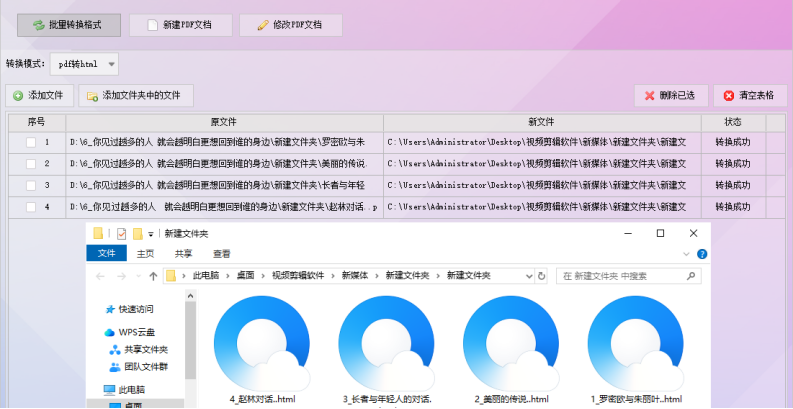Click the search magnifier icon
The image size is (793, 409).
[x=691, y=276]
